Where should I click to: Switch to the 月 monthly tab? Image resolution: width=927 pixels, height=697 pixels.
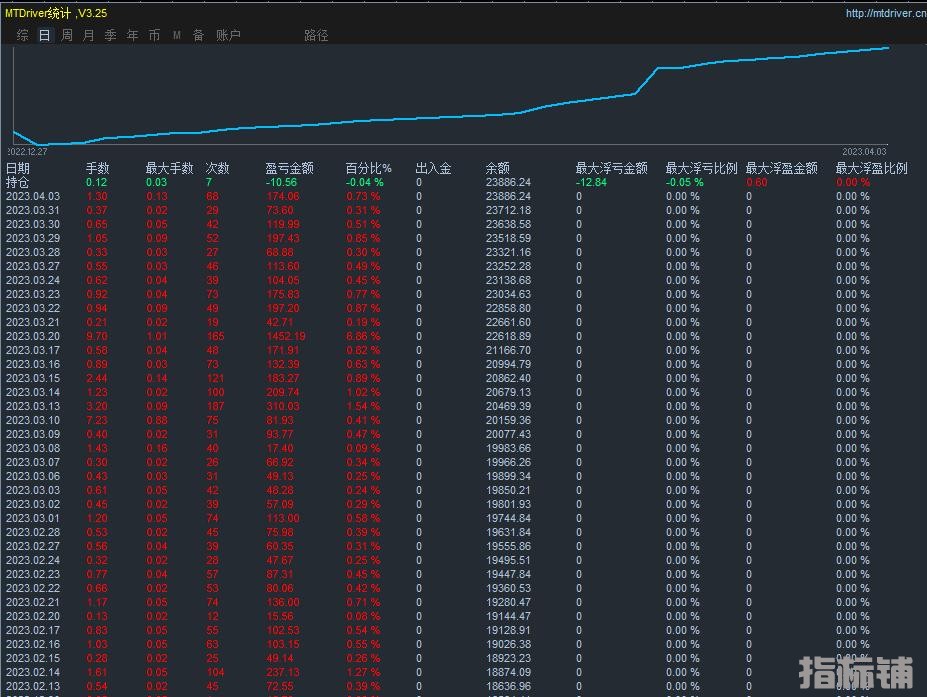[x=89, y=35]
